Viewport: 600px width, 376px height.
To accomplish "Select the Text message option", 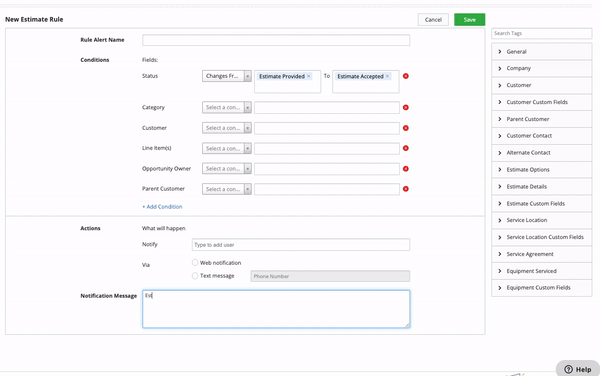I will tap(195, 275).
